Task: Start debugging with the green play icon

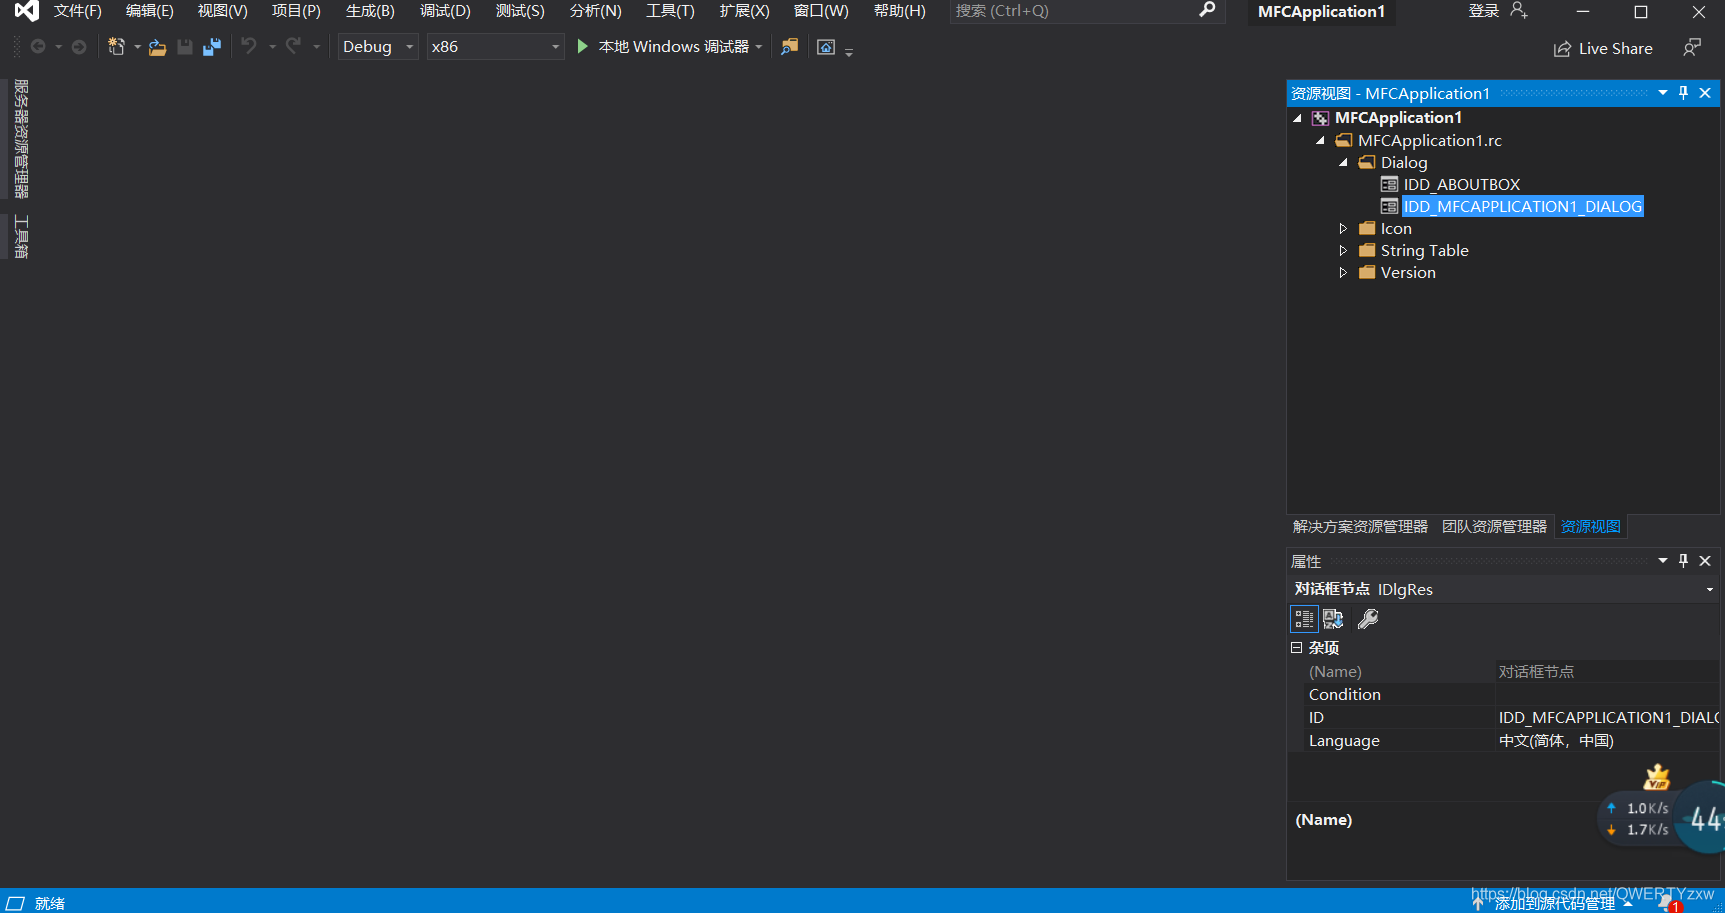Action: 583,46
